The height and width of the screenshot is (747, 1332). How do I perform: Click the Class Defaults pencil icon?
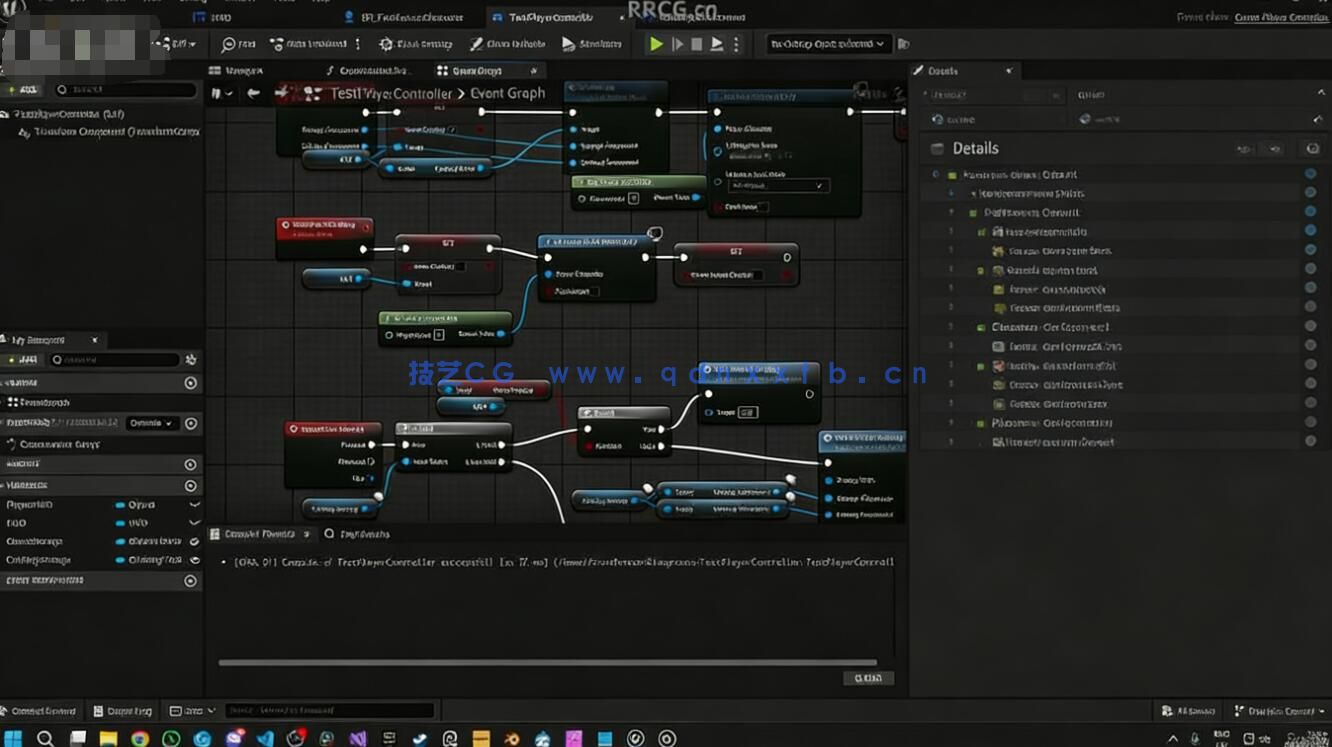coord(477,44)
